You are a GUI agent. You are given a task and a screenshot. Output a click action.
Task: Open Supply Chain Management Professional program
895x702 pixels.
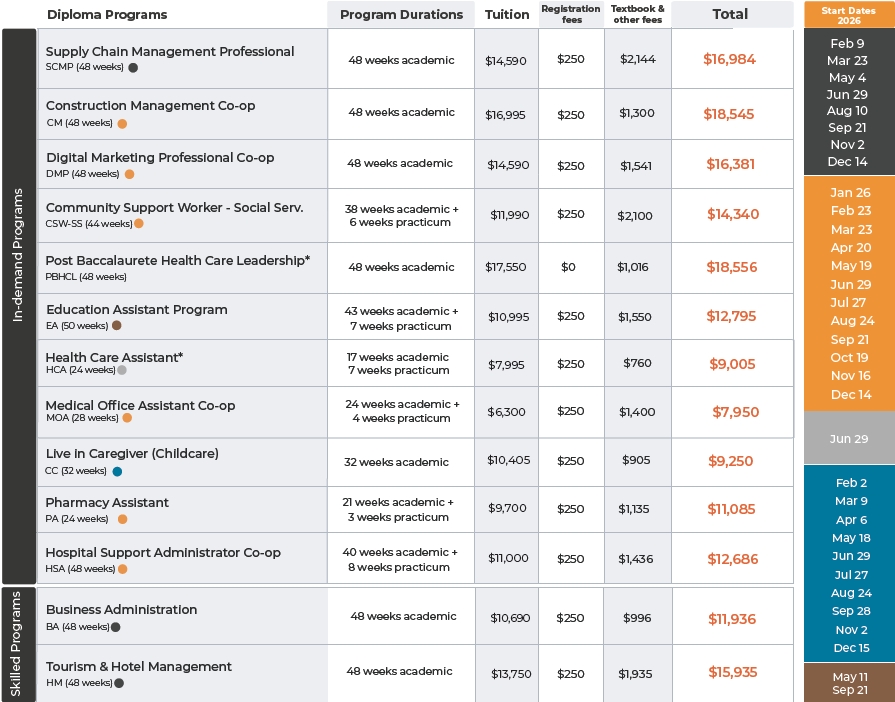(170, 52)
